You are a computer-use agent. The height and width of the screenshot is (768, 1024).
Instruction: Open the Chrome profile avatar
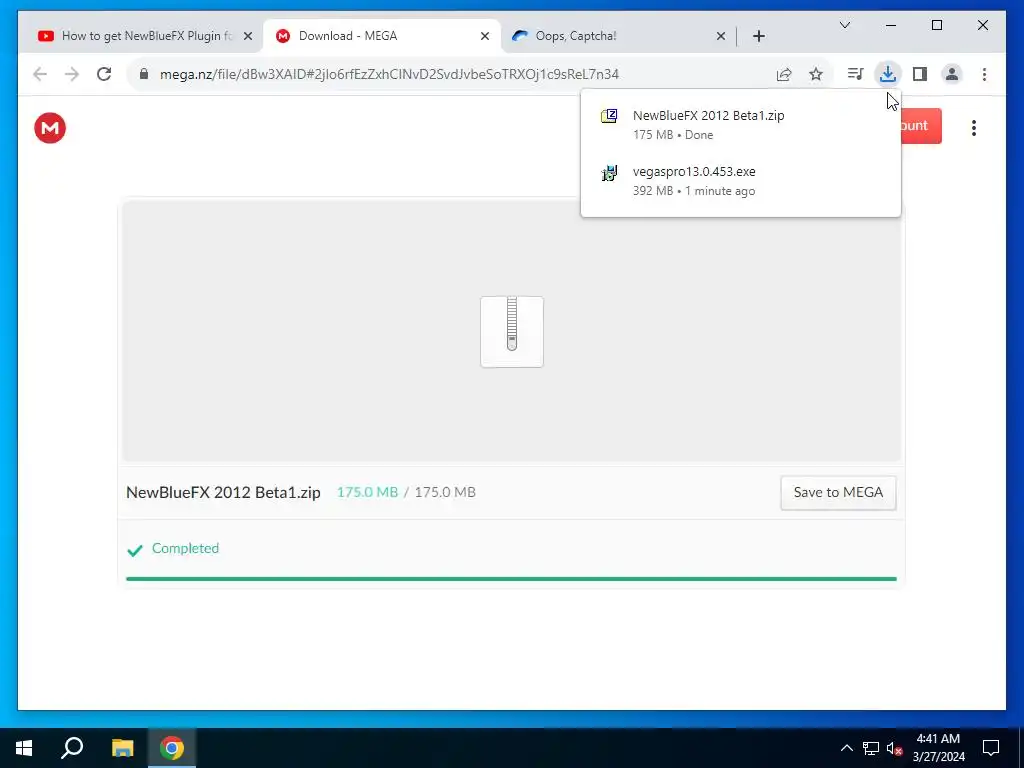click(952, 74)
